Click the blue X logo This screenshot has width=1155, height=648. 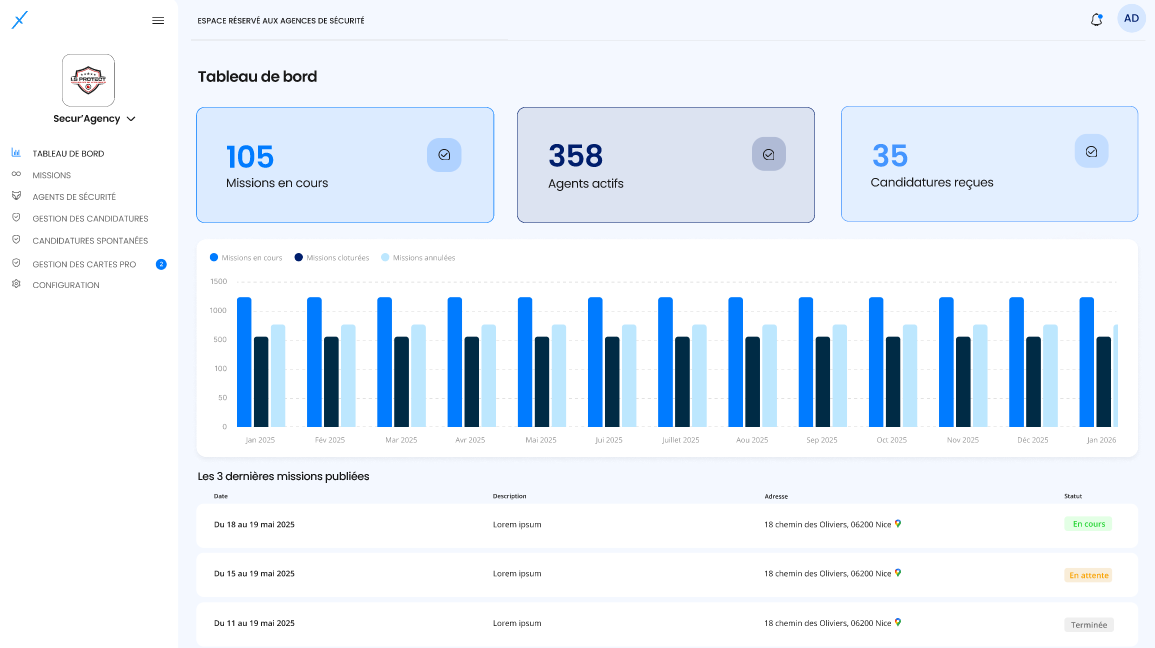pyautogui.click(x=20, y=20)
